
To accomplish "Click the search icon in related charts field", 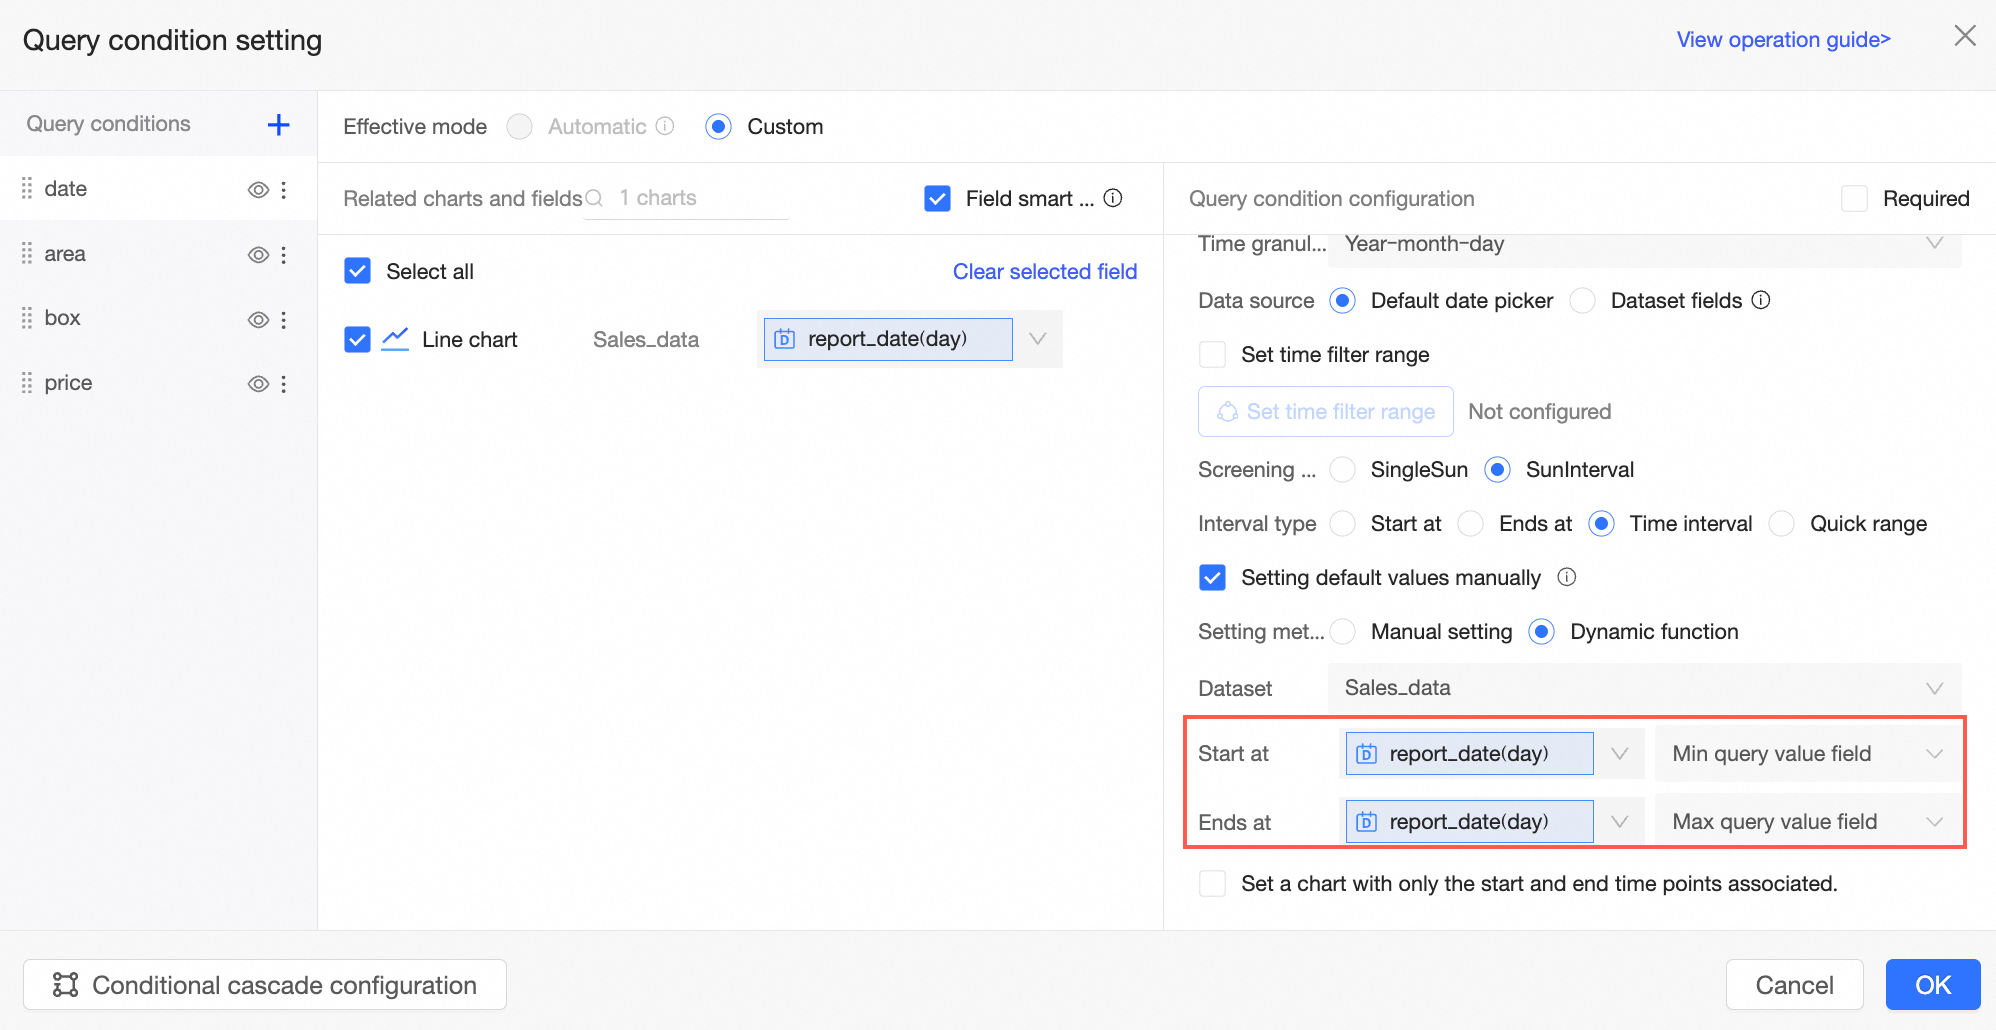I will pos(594,198).
